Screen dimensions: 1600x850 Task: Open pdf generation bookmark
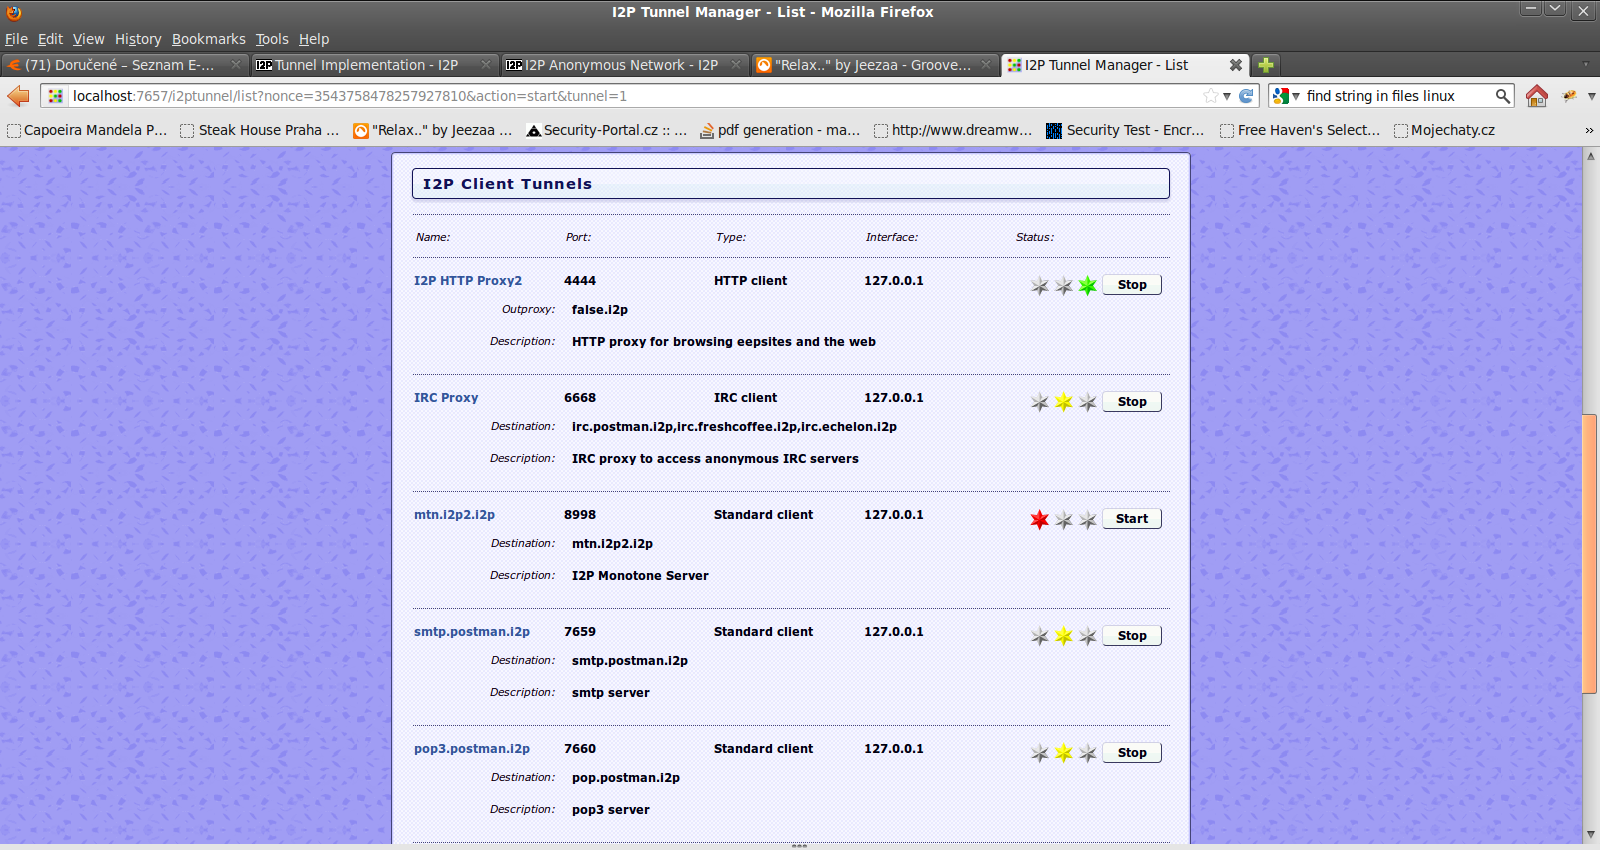tap(780, 130)
